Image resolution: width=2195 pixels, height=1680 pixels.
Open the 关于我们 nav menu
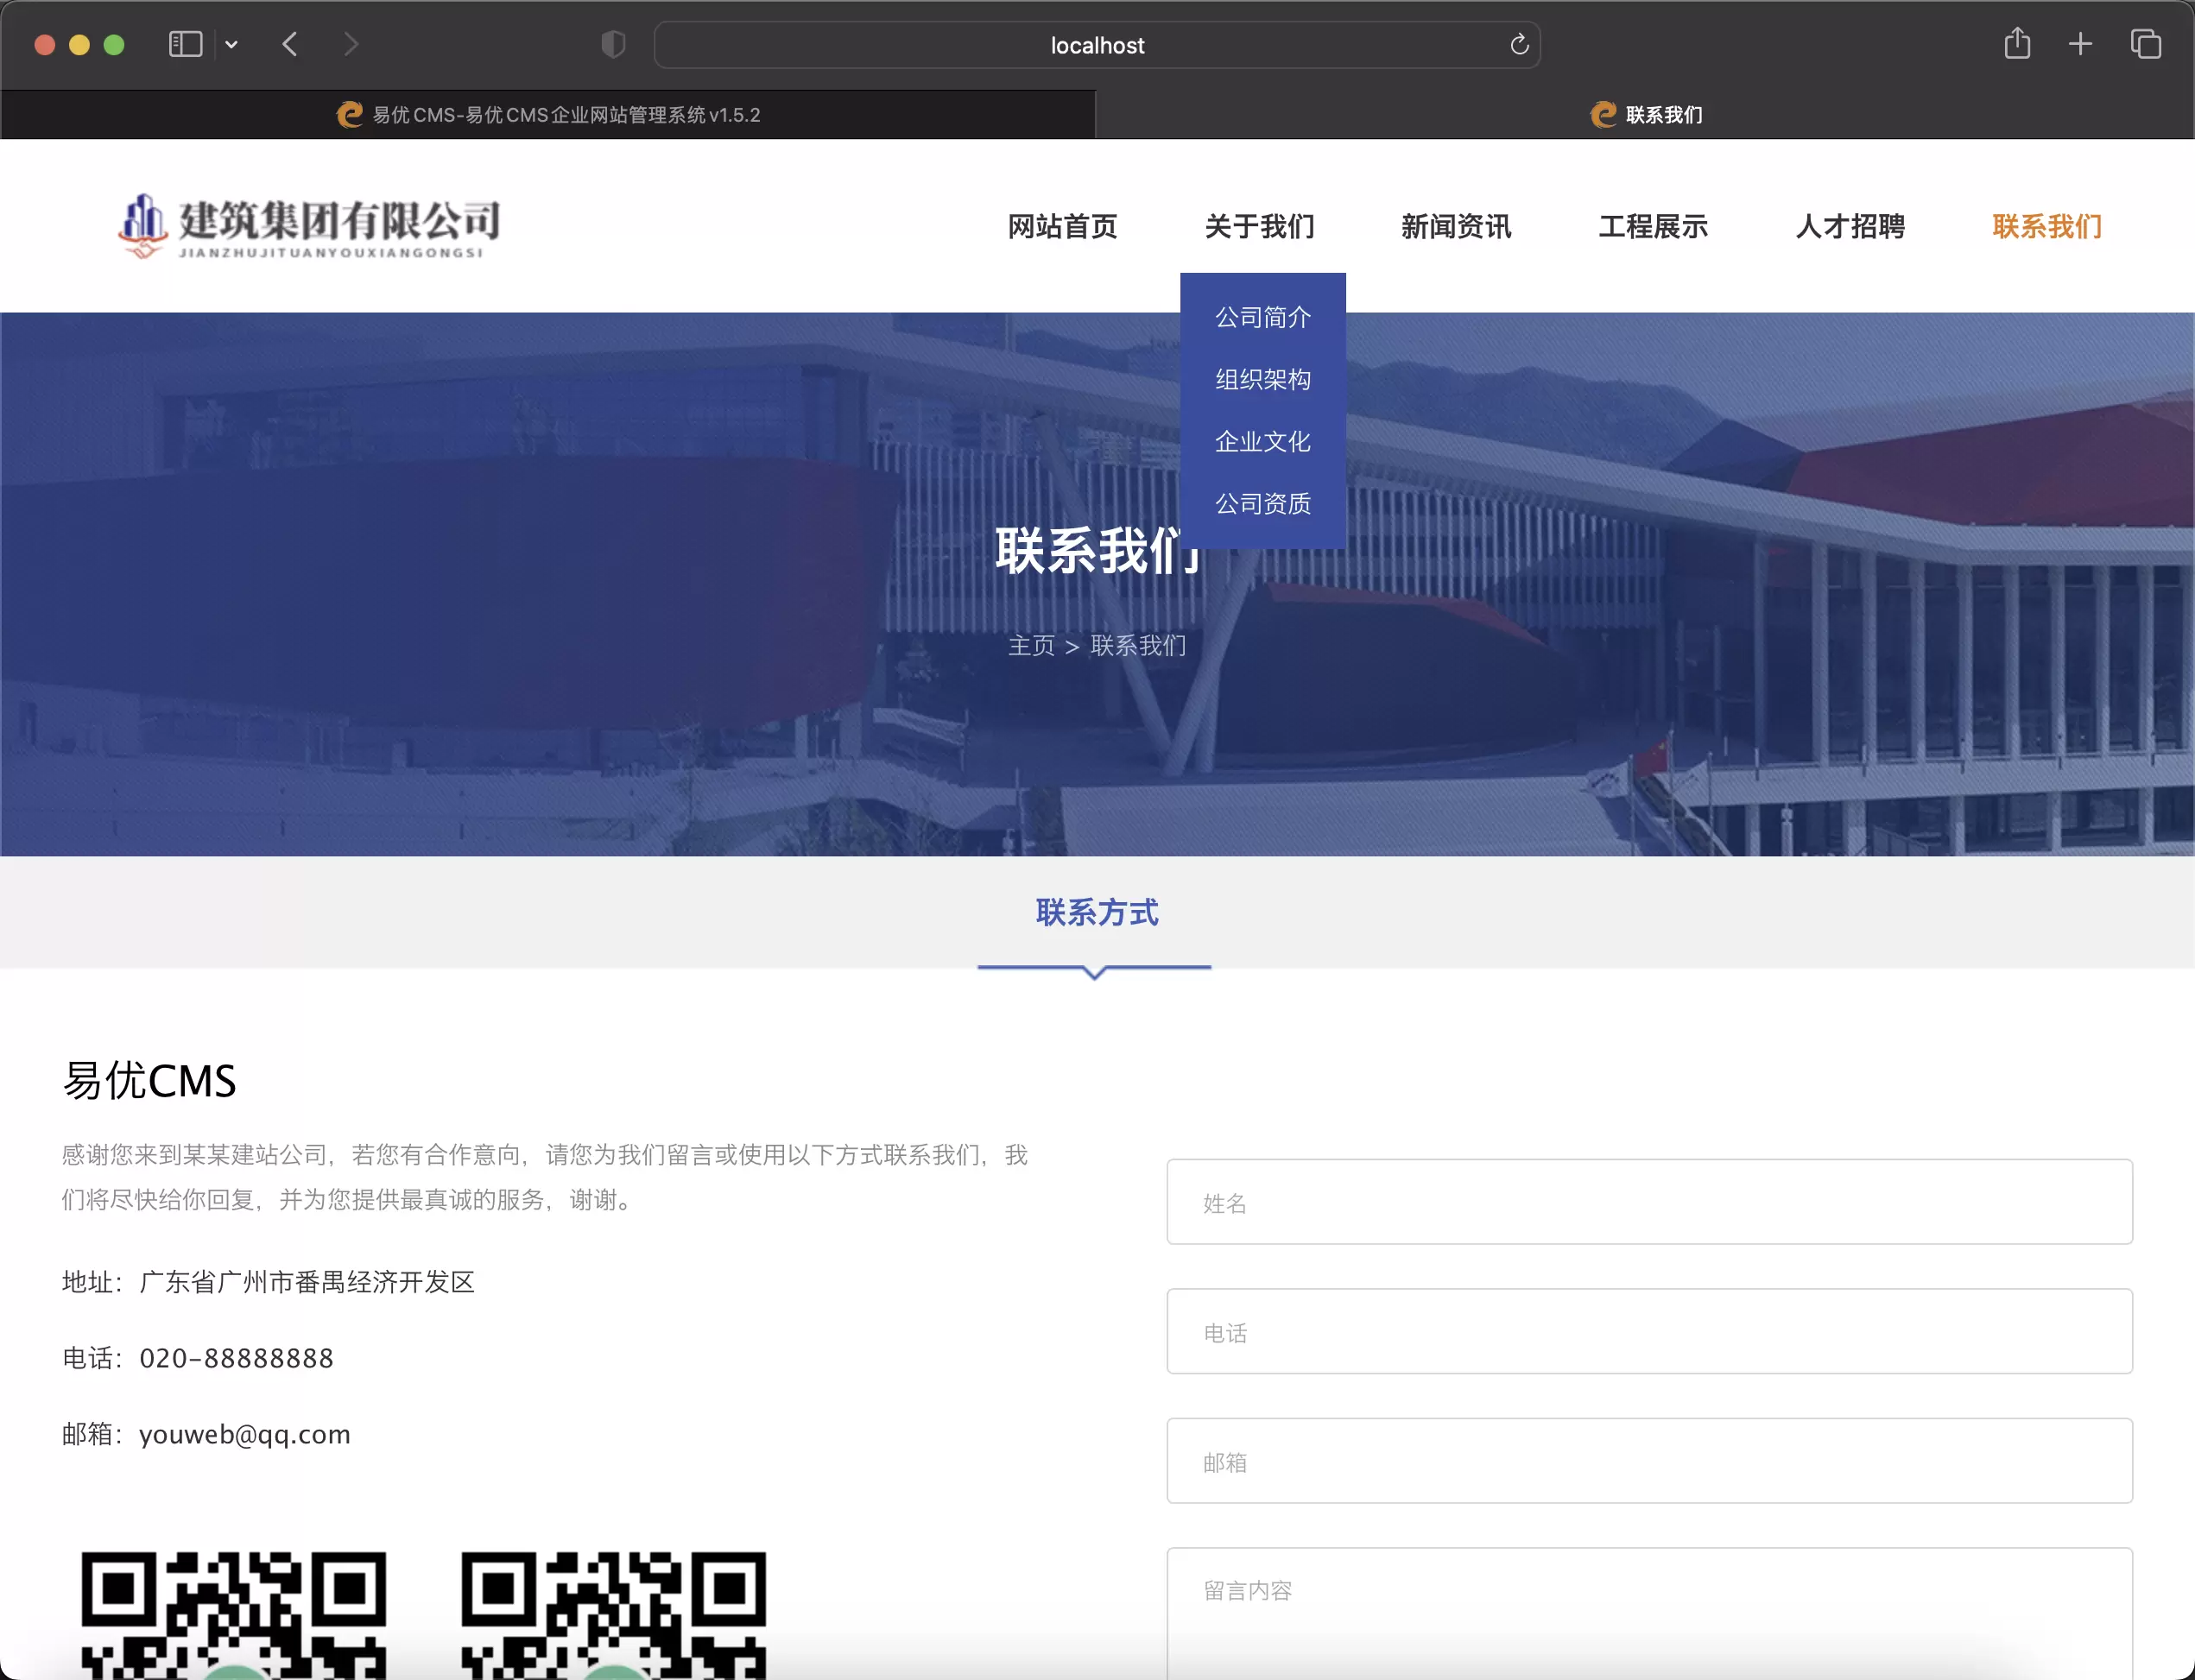1259,226
